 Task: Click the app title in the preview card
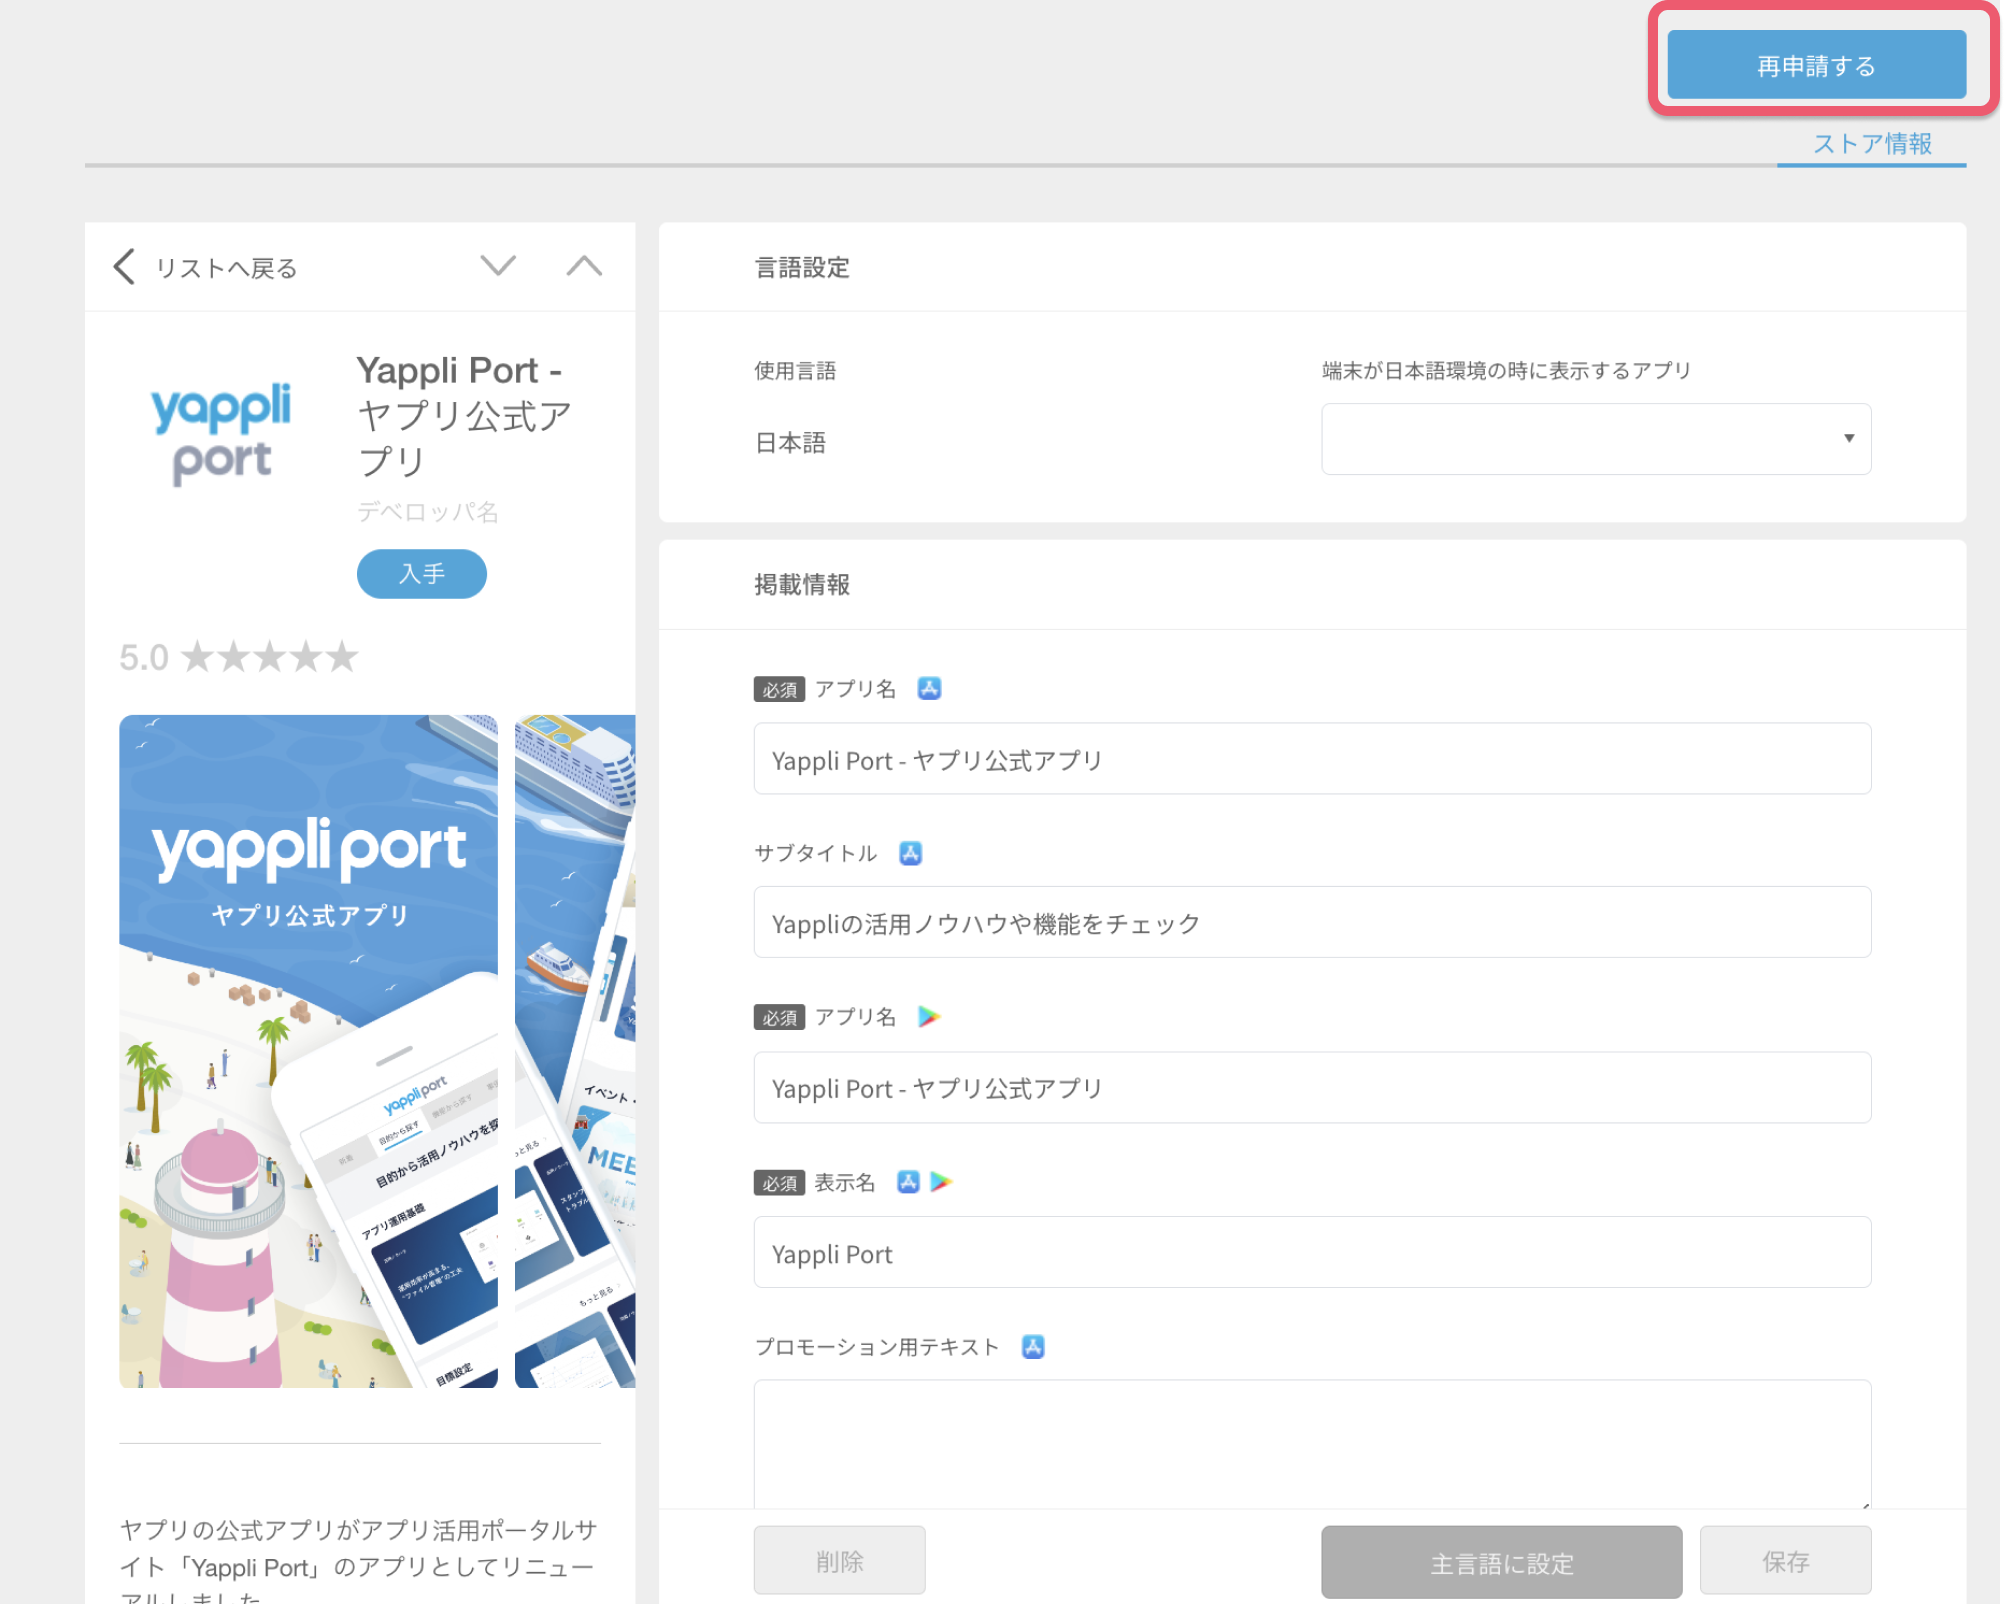465,415
